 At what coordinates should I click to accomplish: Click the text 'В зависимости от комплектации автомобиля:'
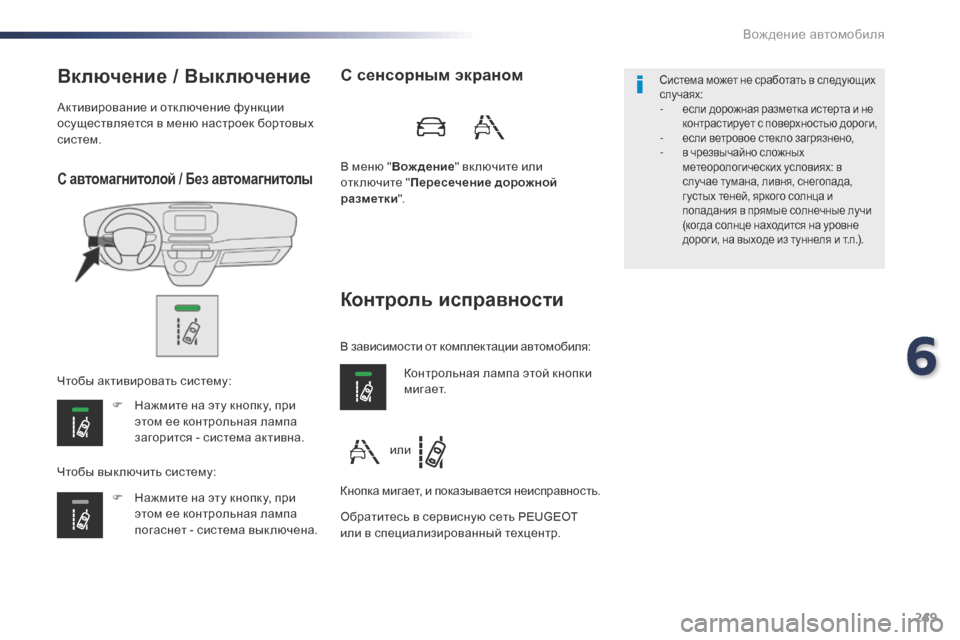click(x=465, y=347)
